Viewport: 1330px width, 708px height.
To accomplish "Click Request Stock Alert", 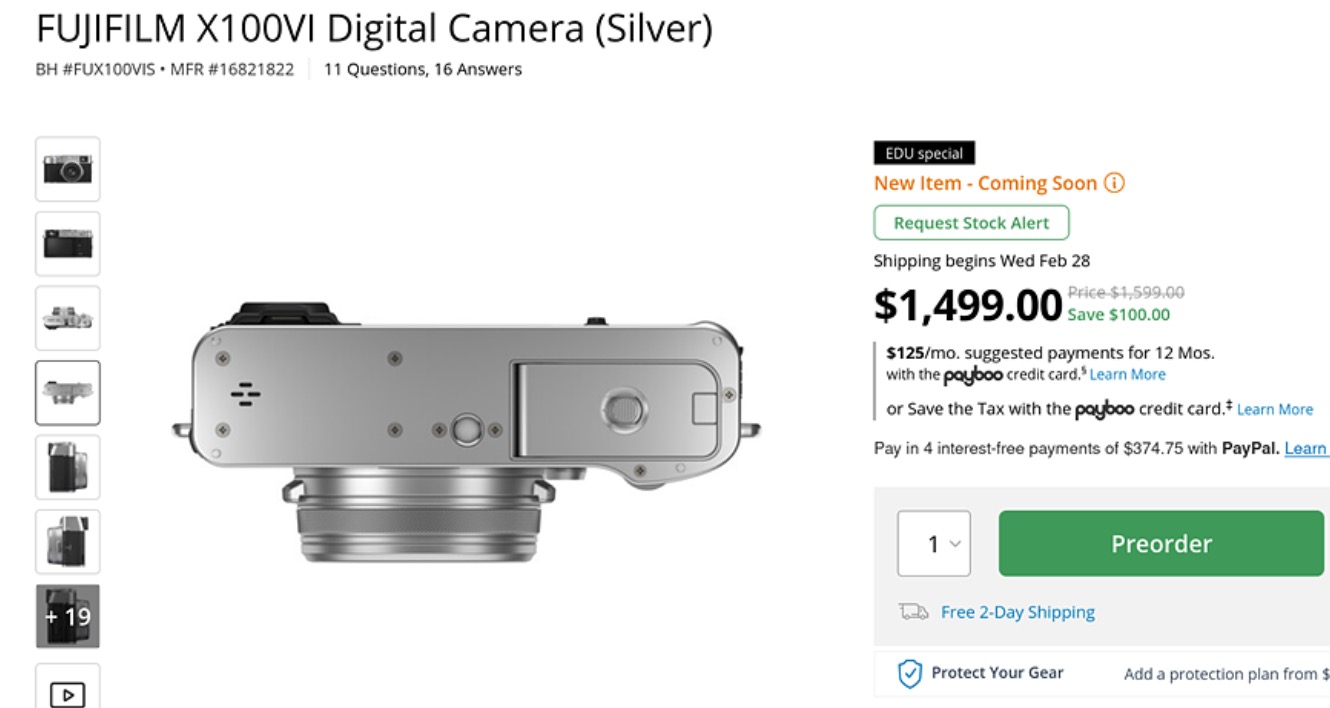I will pos(971,222).
